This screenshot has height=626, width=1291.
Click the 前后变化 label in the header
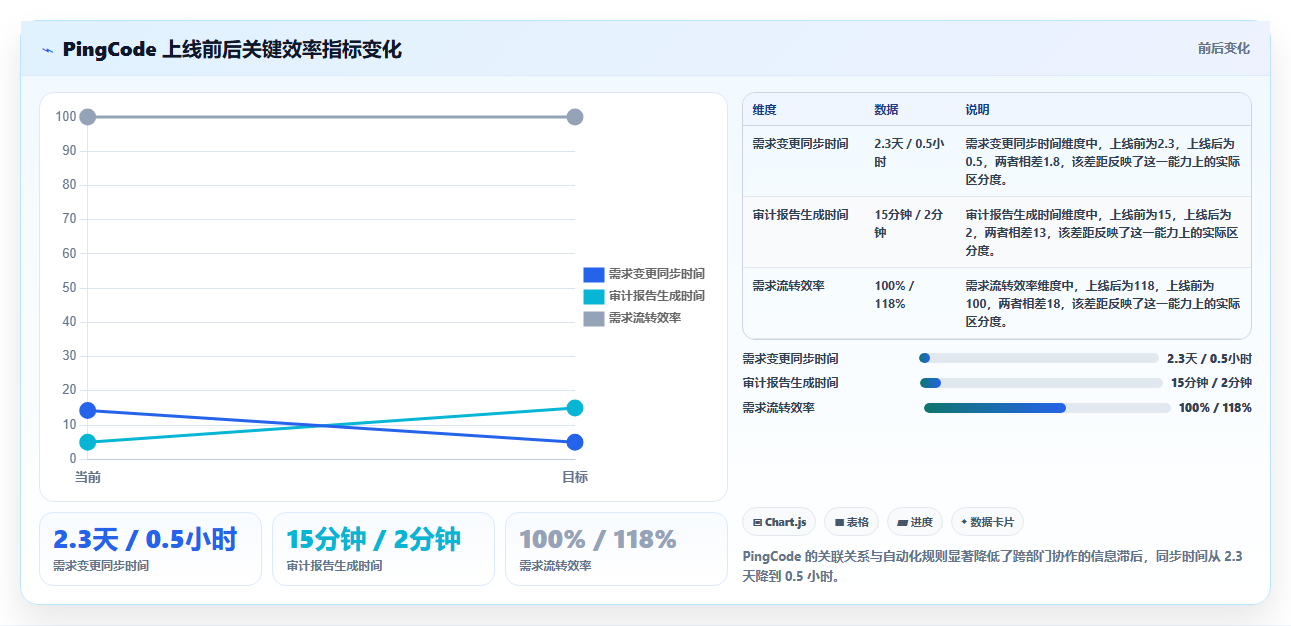1224,48
